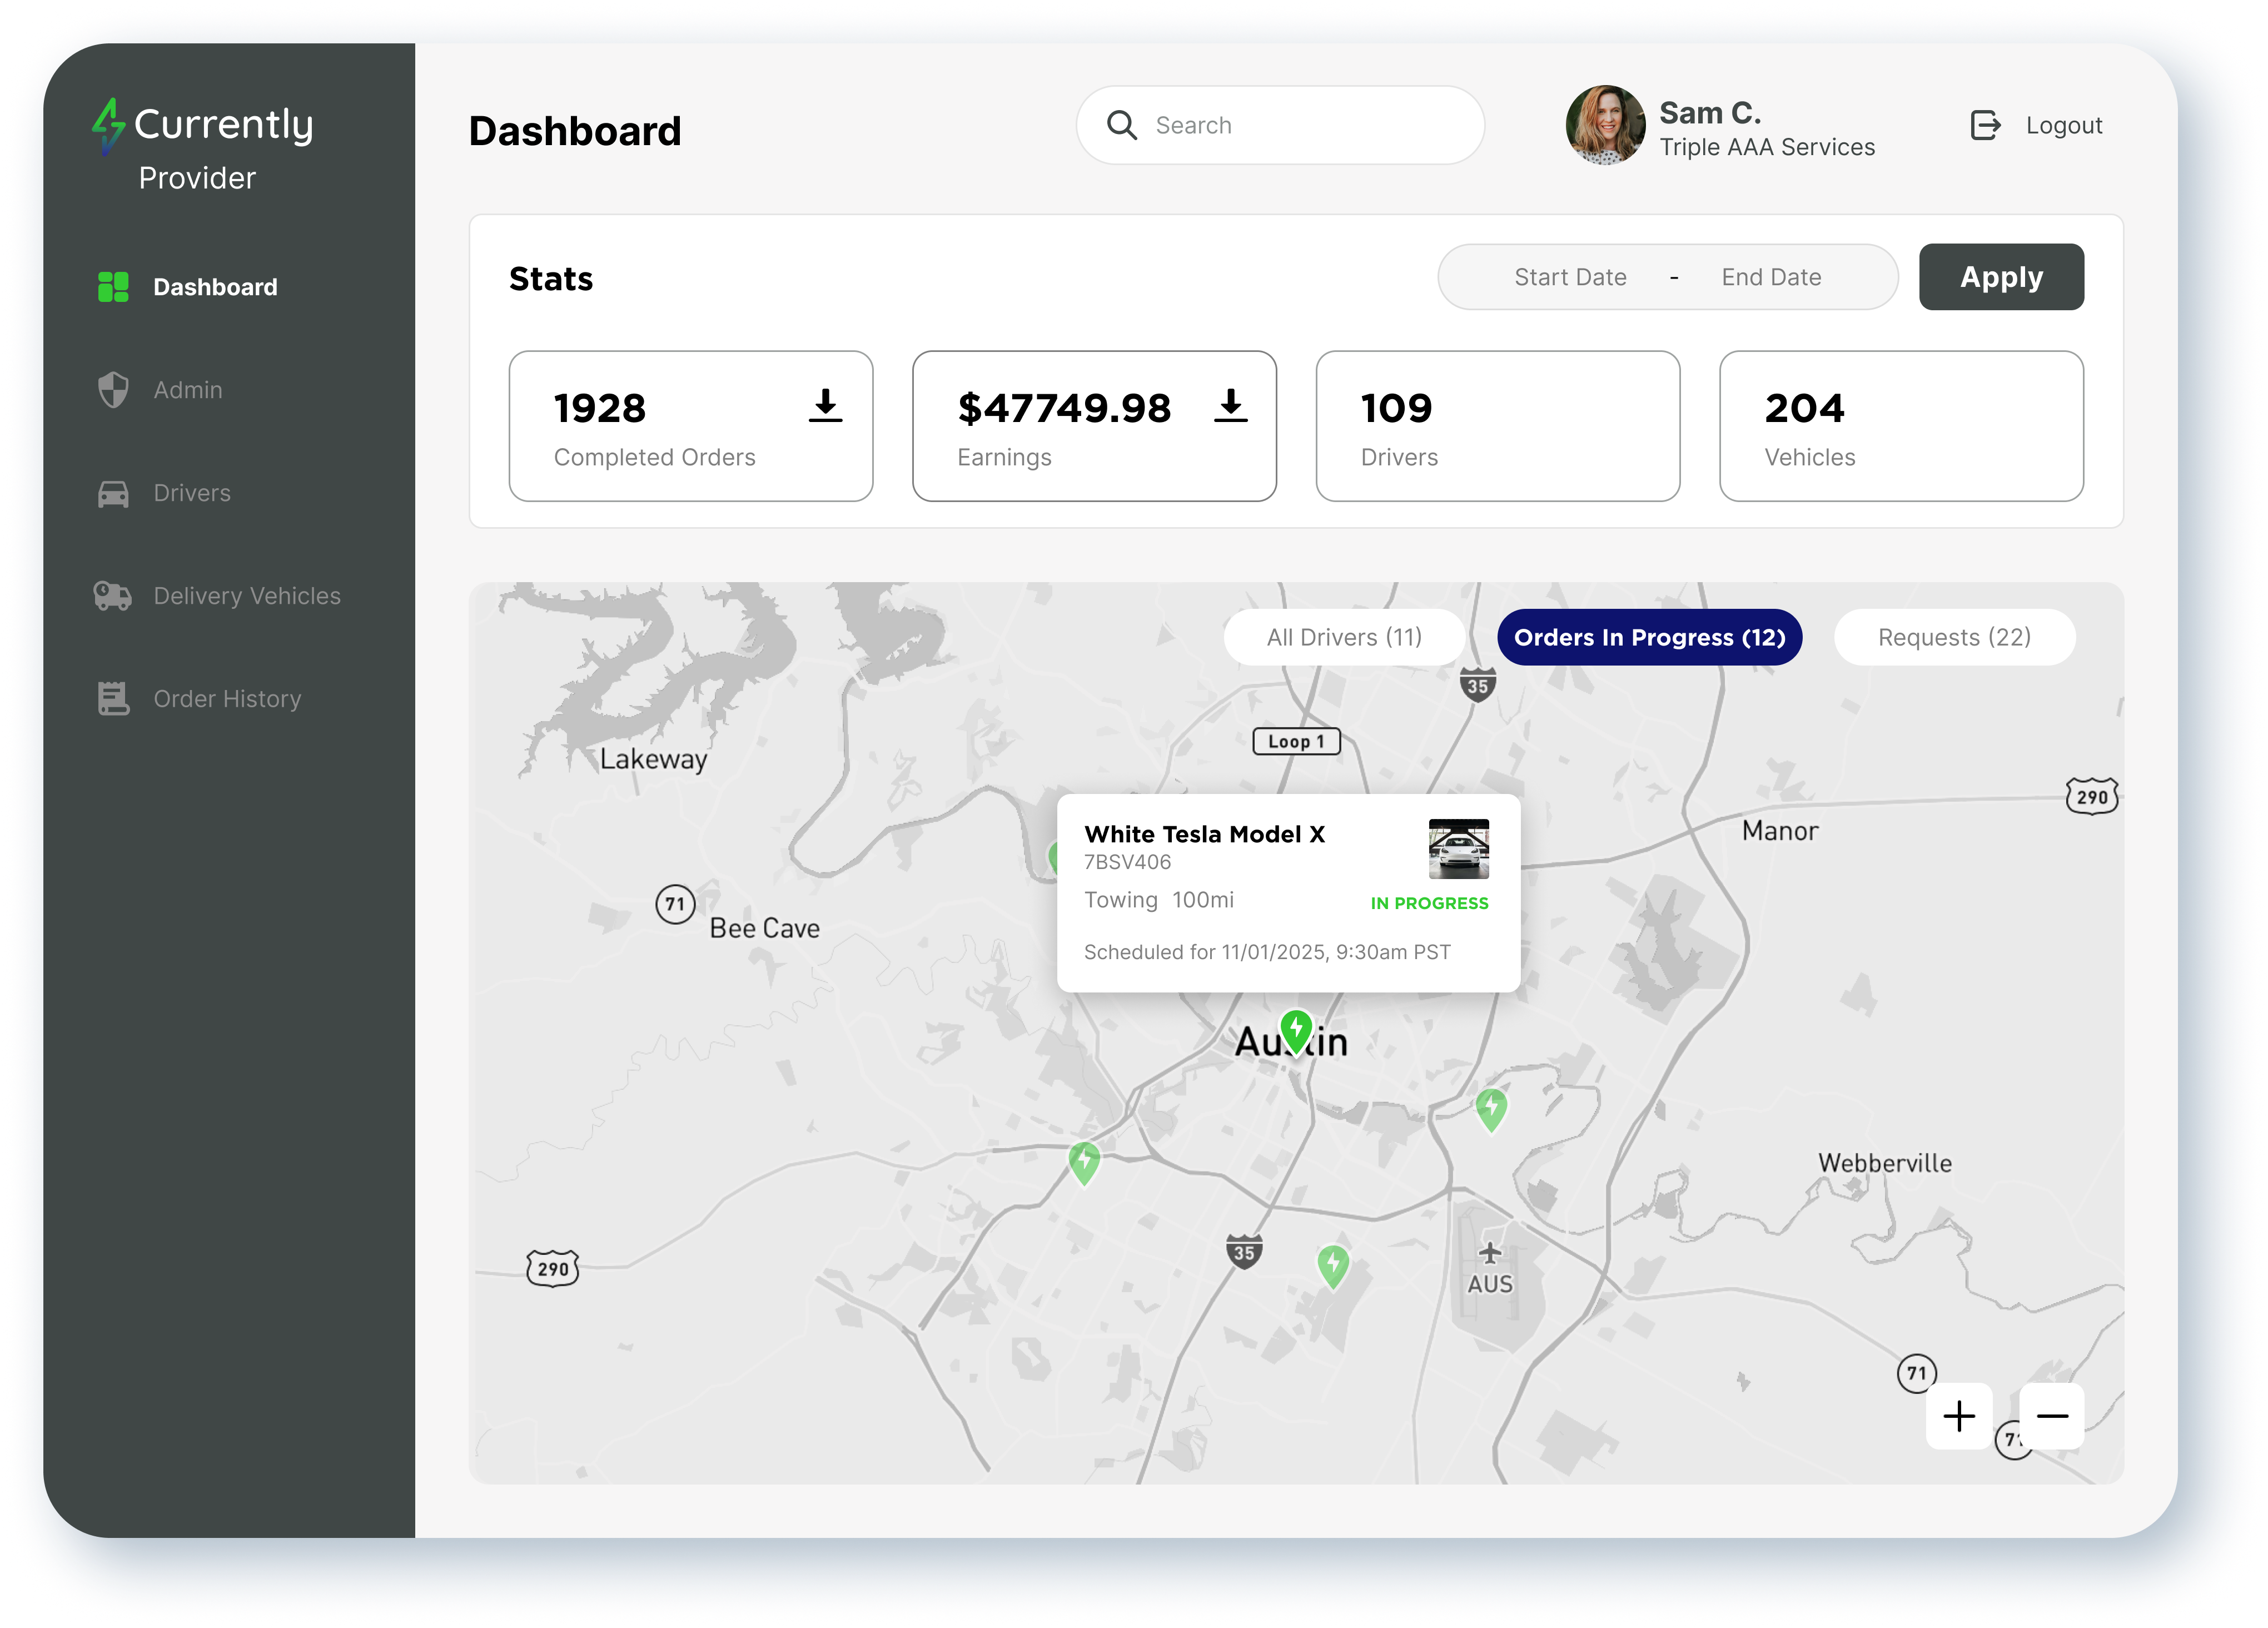
Task: Set the End Date field
Action: [1771, 277]
